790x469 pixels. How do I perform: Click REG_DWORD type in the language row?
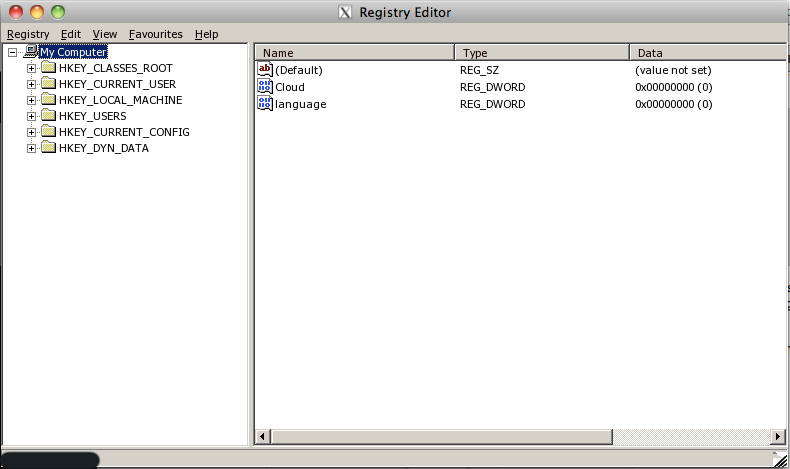tap(492, 104)
